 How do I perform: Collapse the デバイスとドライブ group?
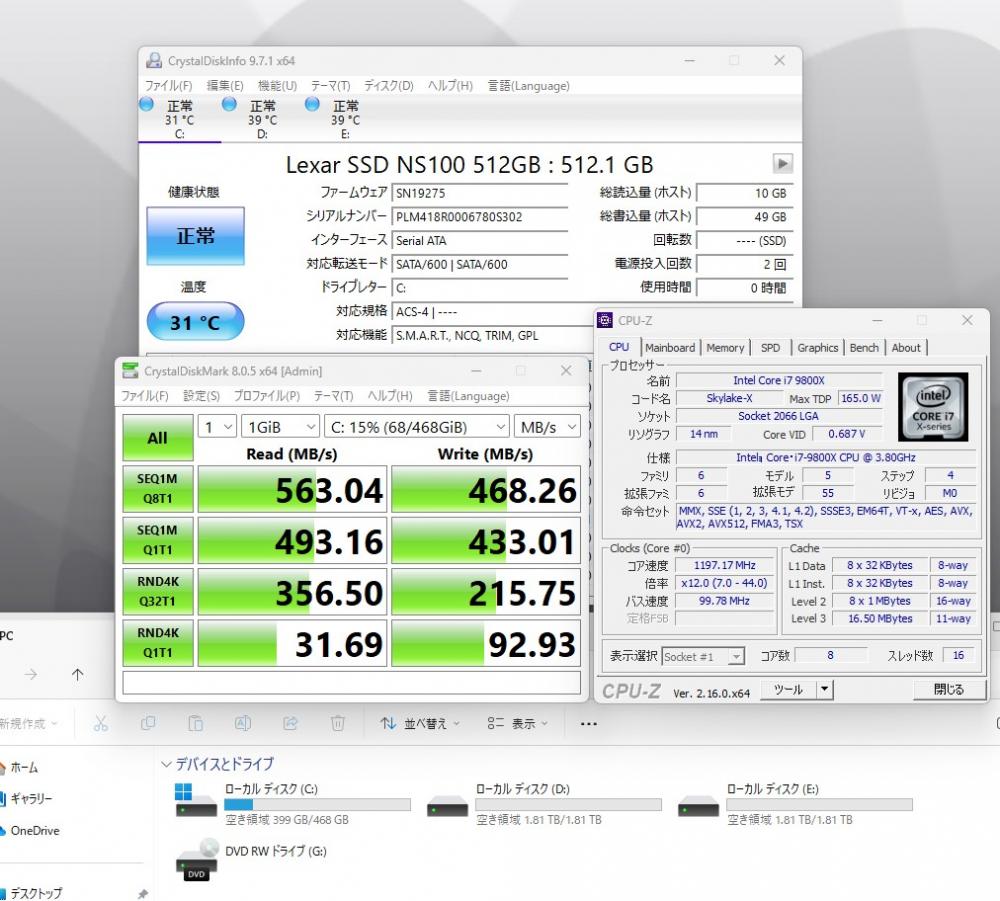point(166,763)
